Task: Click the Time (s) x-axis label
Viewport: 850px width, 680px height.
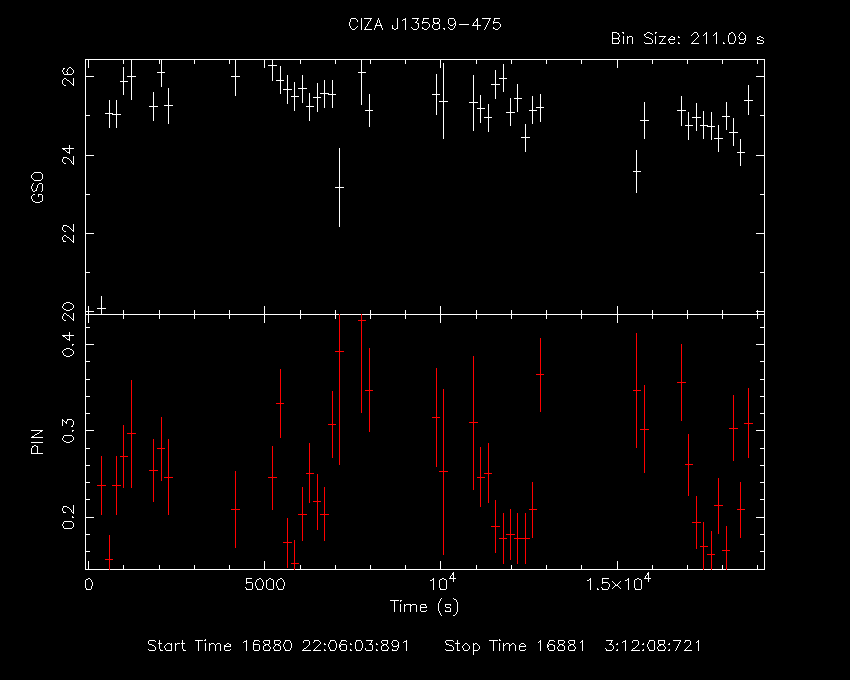Action: pos(424,606)
